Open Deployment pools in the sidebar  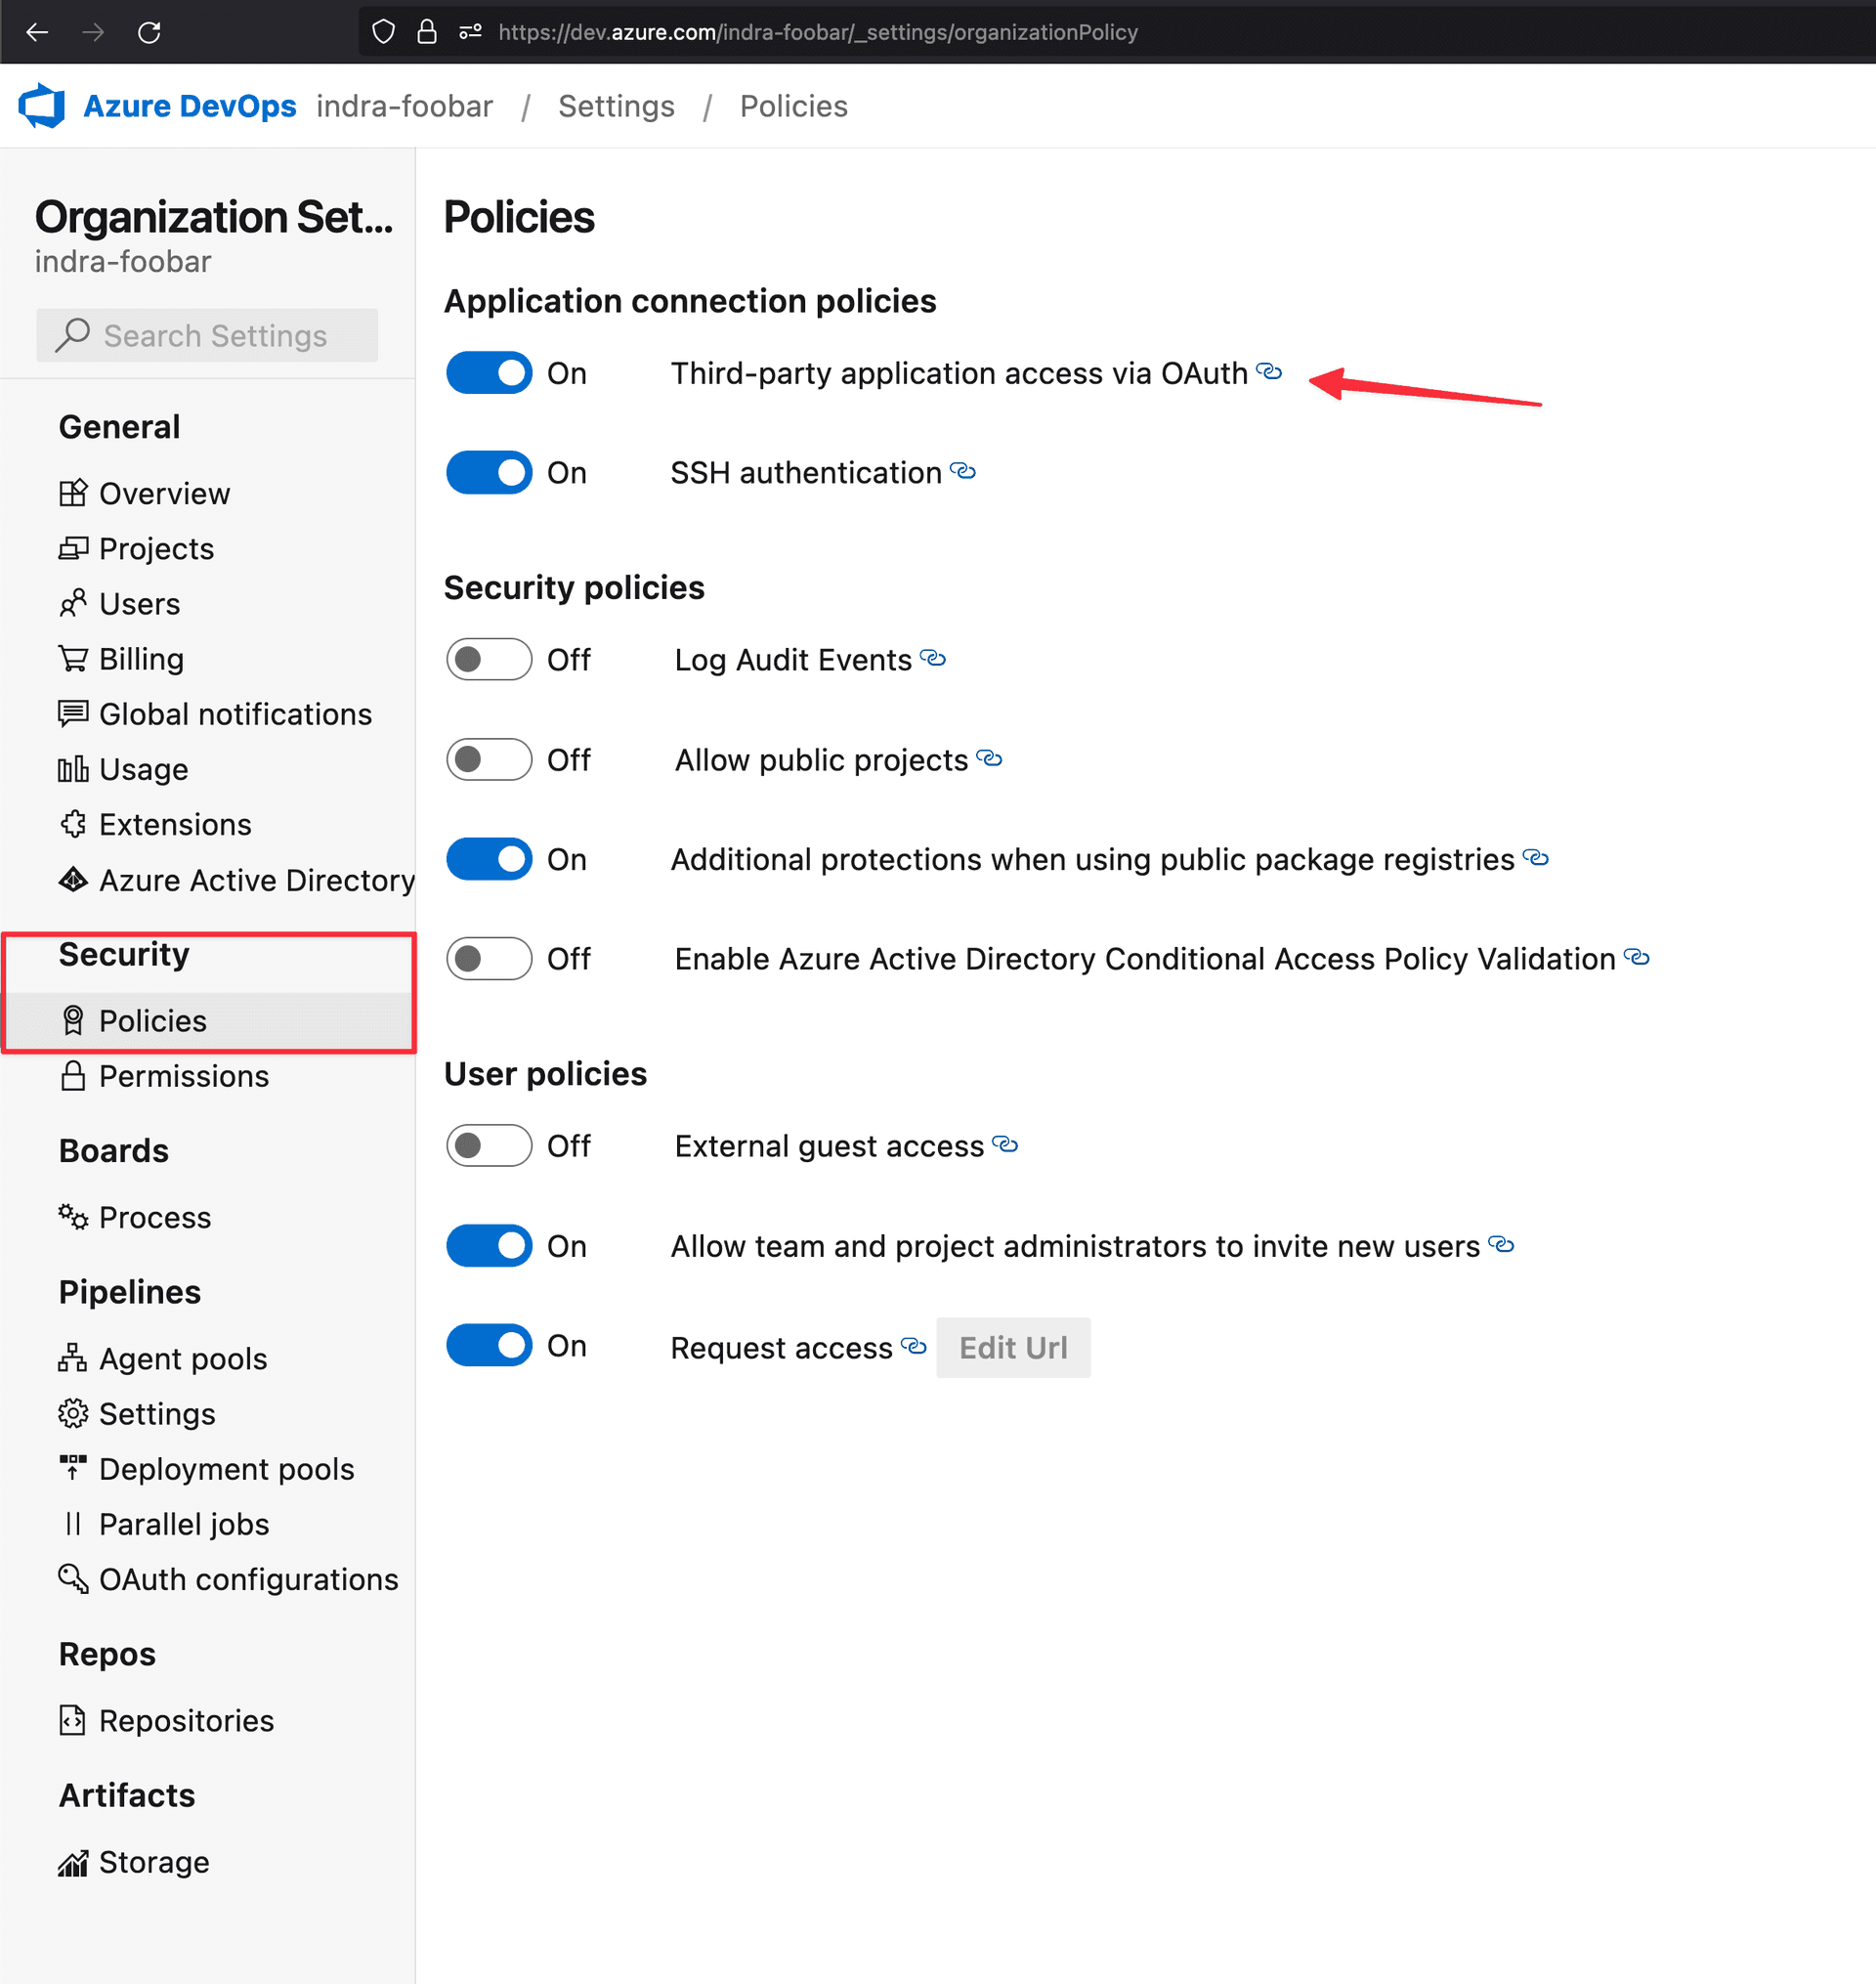(x=207, y=1468)
